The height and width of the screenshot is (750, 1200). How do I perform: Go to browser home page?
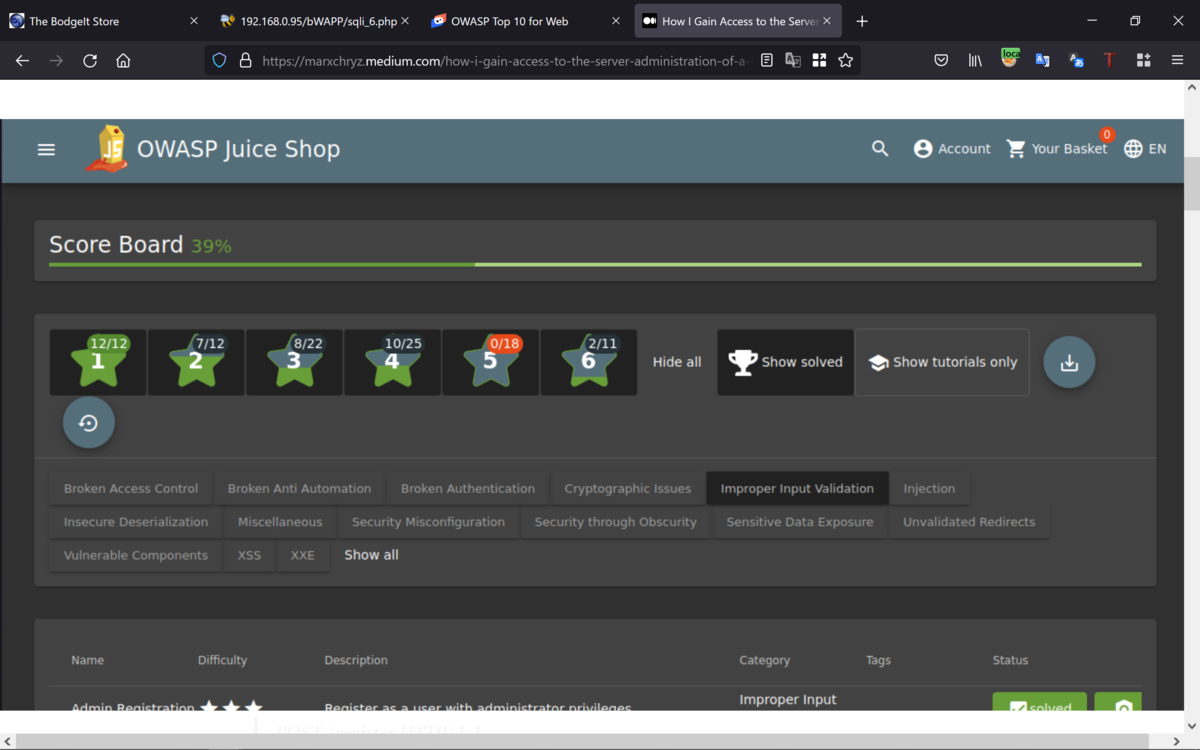click(123, 61)
